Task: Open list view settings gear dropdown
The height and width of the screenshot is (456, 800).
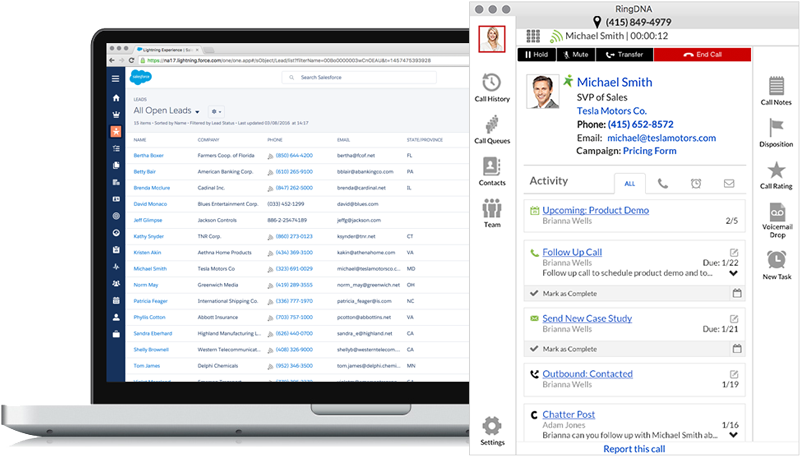Action: point(216,112)
